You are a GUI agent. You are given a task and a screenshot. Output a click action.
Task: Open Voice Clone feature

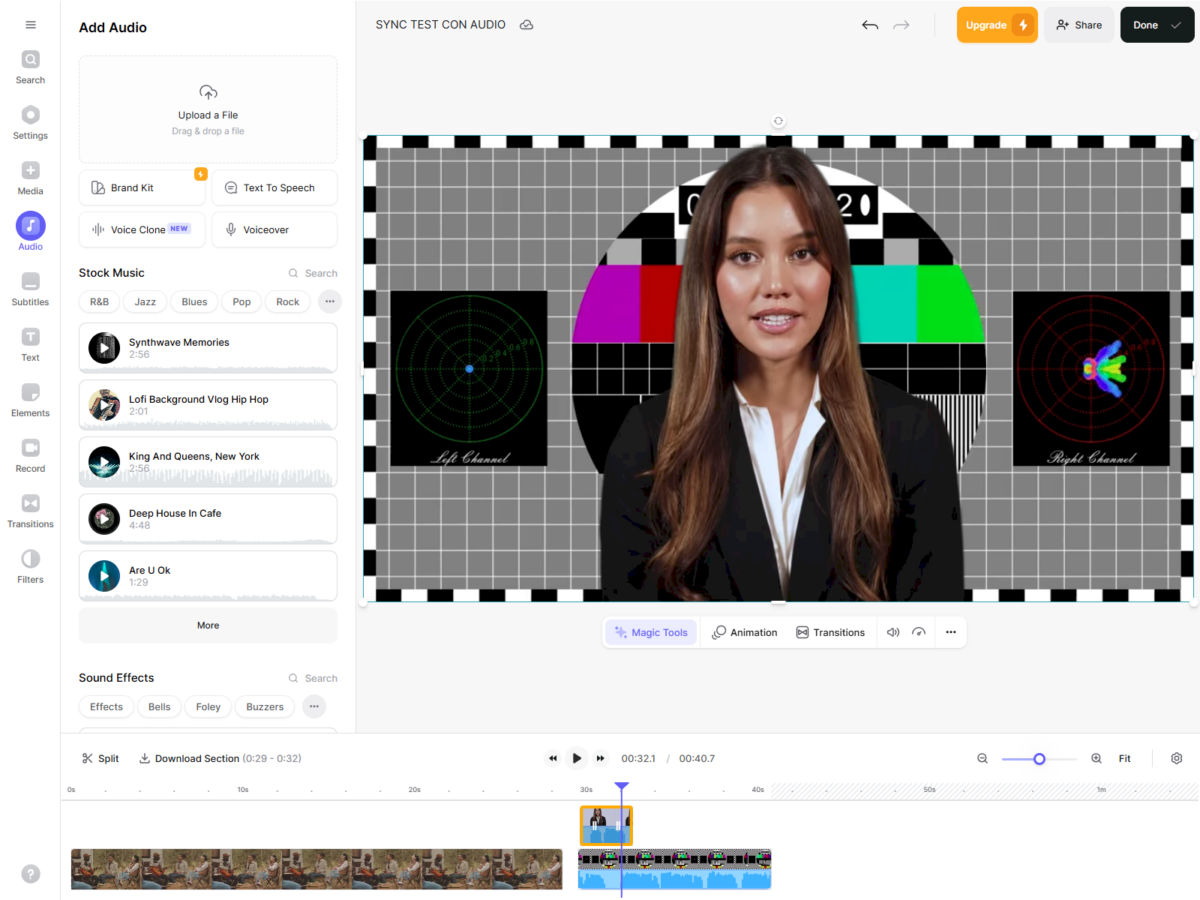coord(142,229)
